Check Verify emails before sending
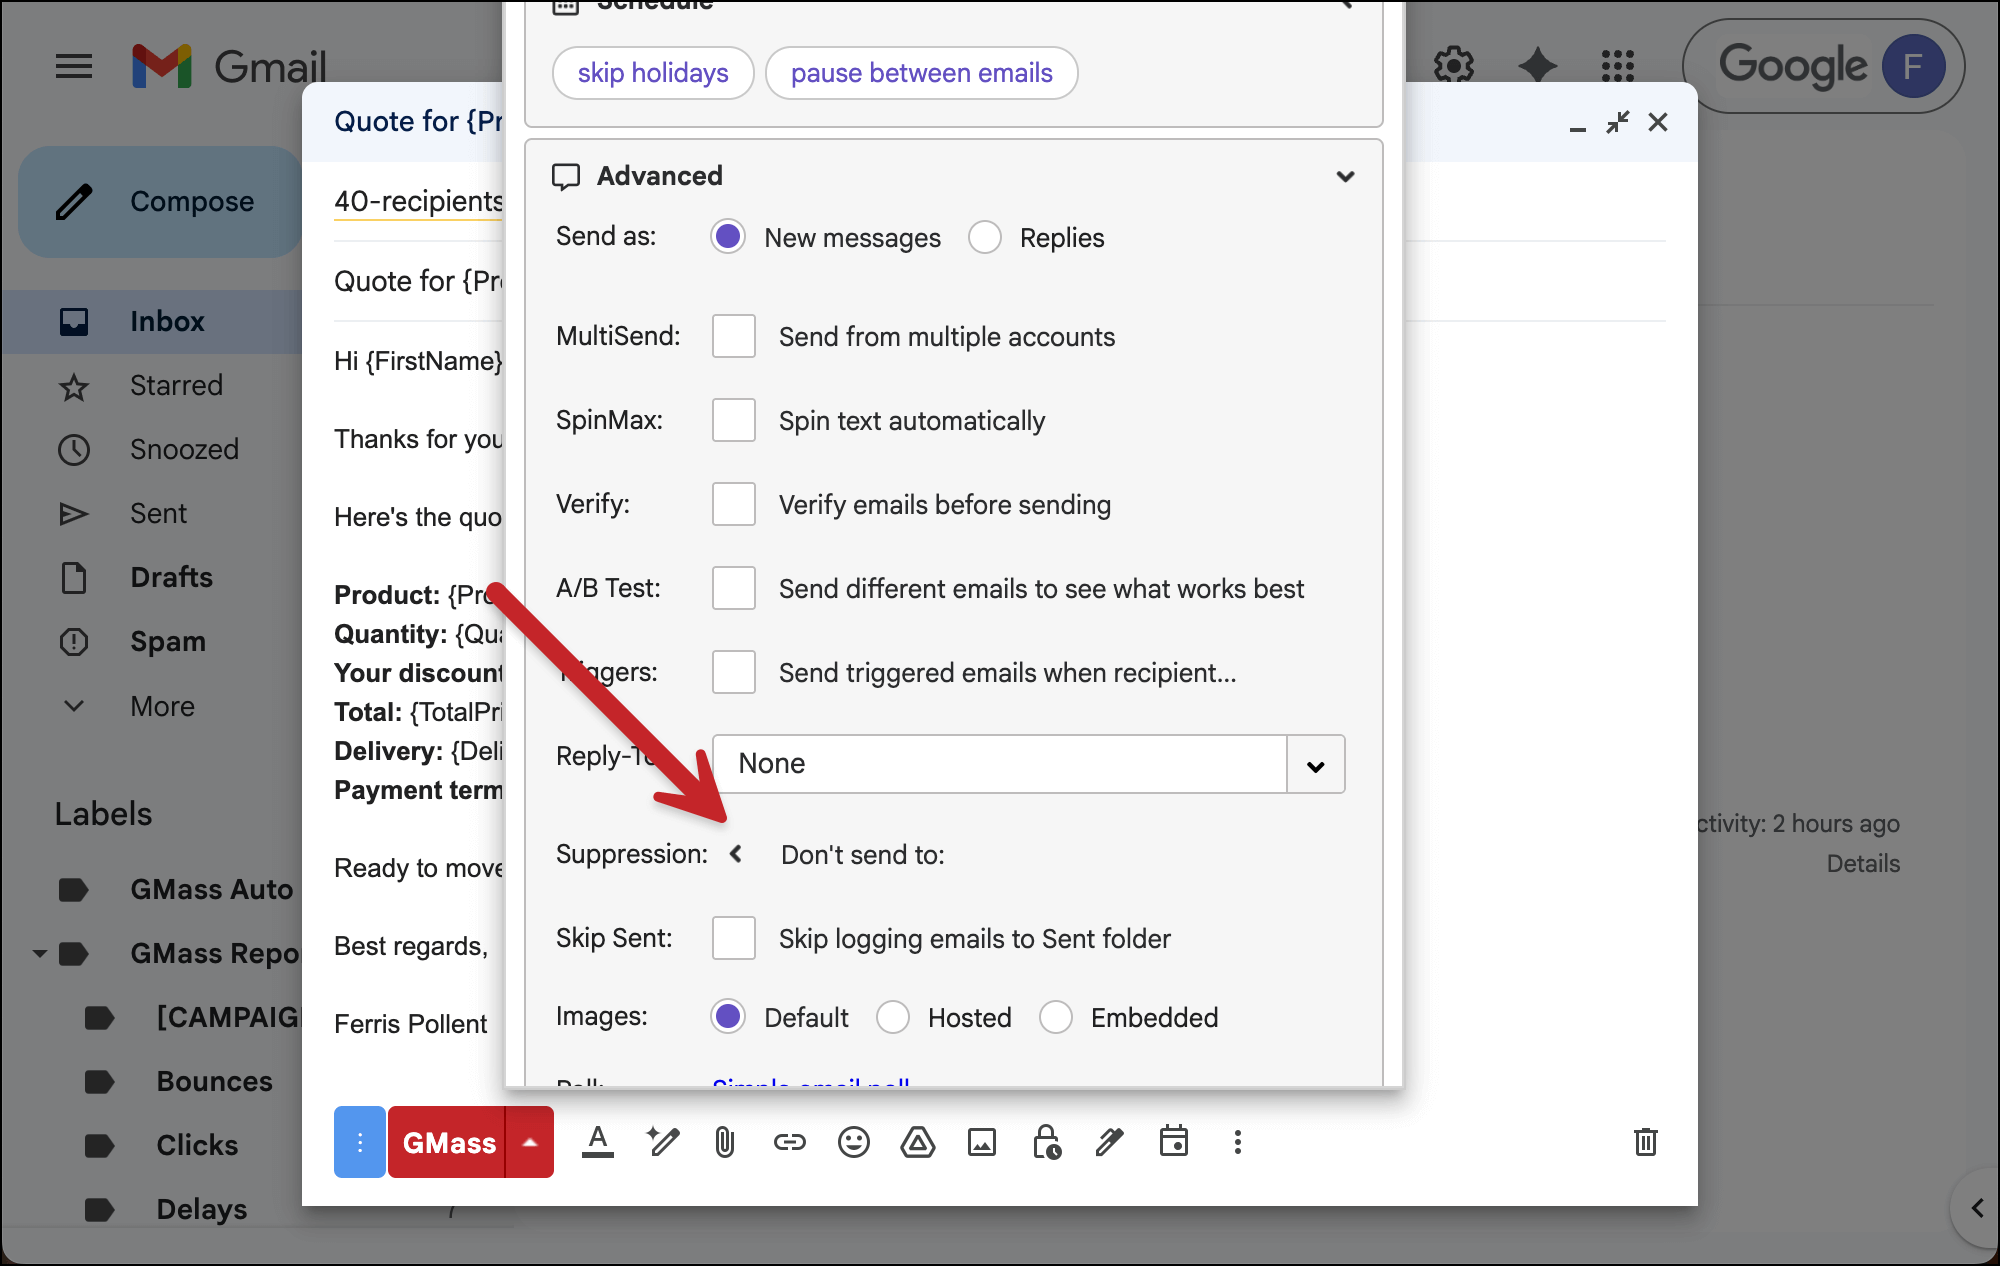The image size is (2000, 1266). coord(733,504)
